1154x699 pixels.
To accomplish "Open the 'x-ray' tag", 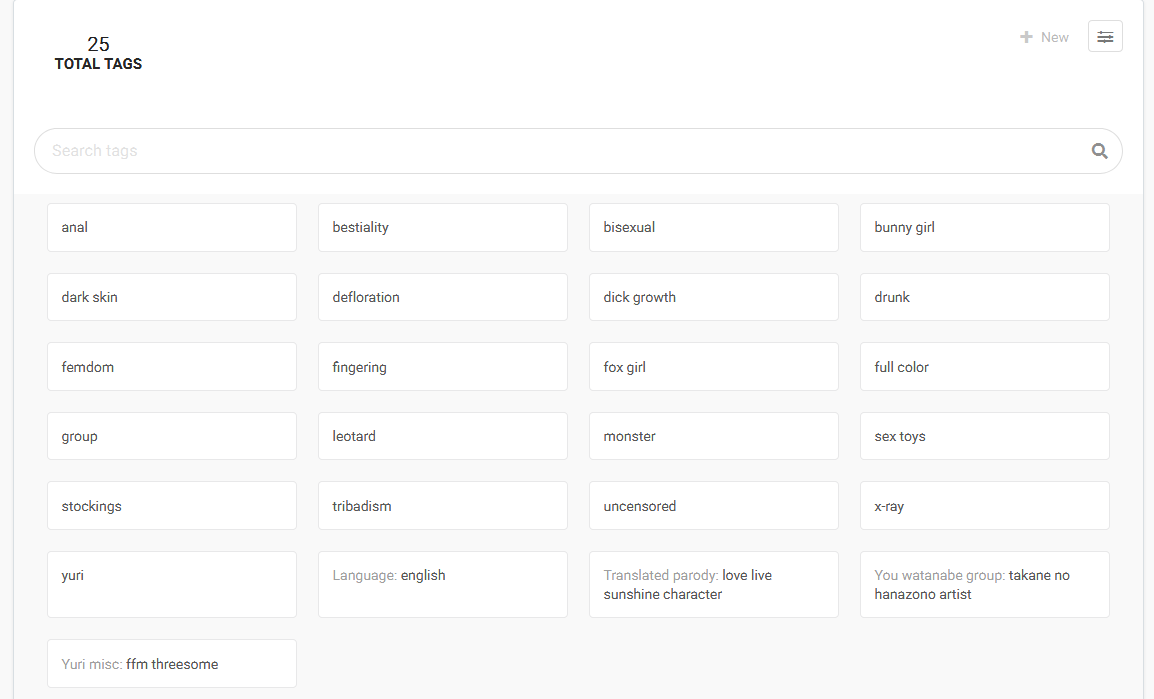I will pyautogui.click(x=984, y=505).
